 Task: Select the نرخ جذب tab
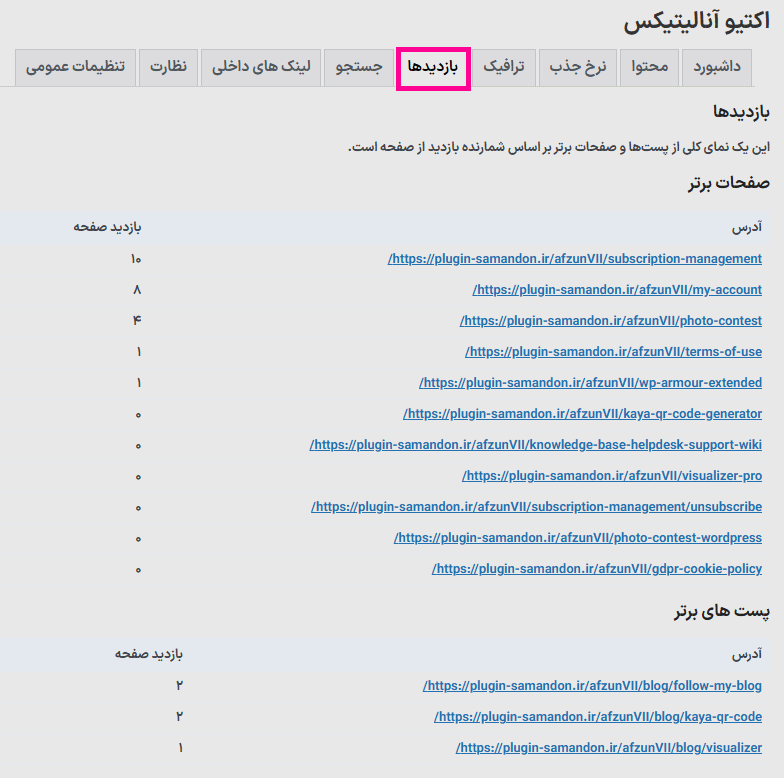click(579, 68)
